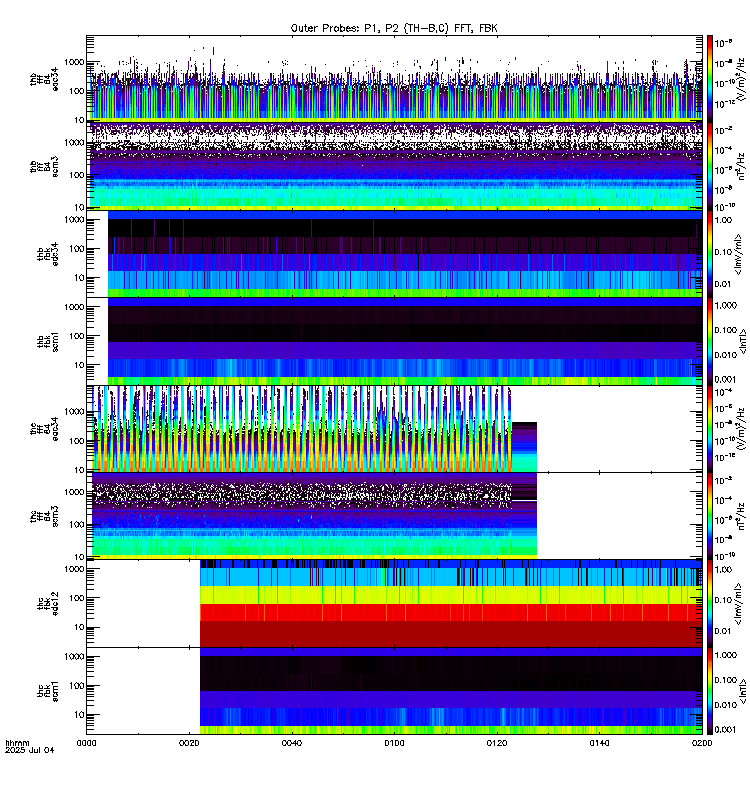Click the '0140' time axis label
Image resolution: width=750 pixels, height=800 pixels.
click(x=599, y=743)
